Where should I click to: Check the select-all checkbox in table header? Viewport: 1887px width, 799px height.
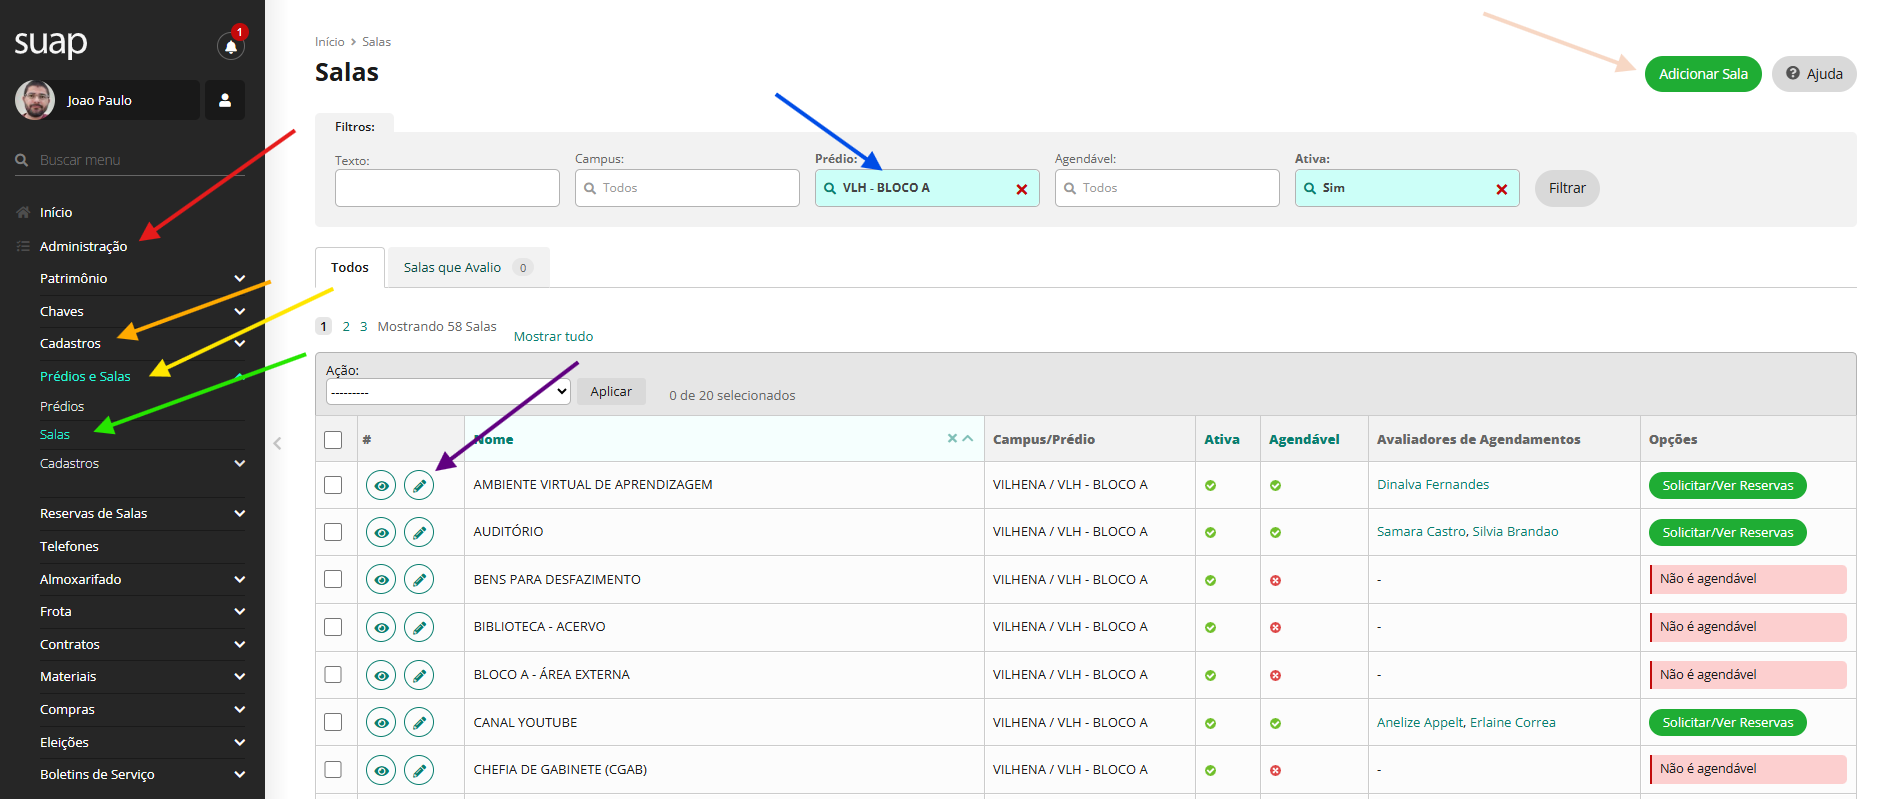click(x=333, y=440)
